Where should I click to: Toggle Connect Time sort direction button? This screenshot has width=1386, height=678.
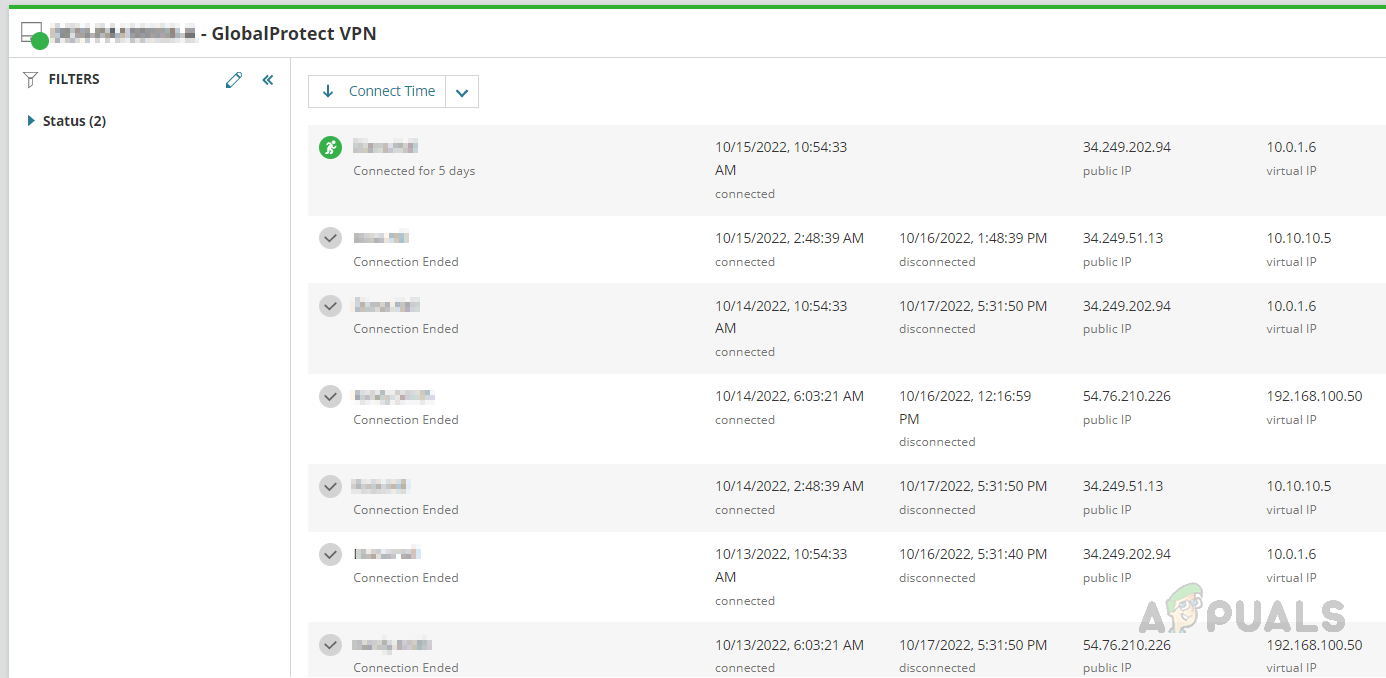[x=377, y=91]
